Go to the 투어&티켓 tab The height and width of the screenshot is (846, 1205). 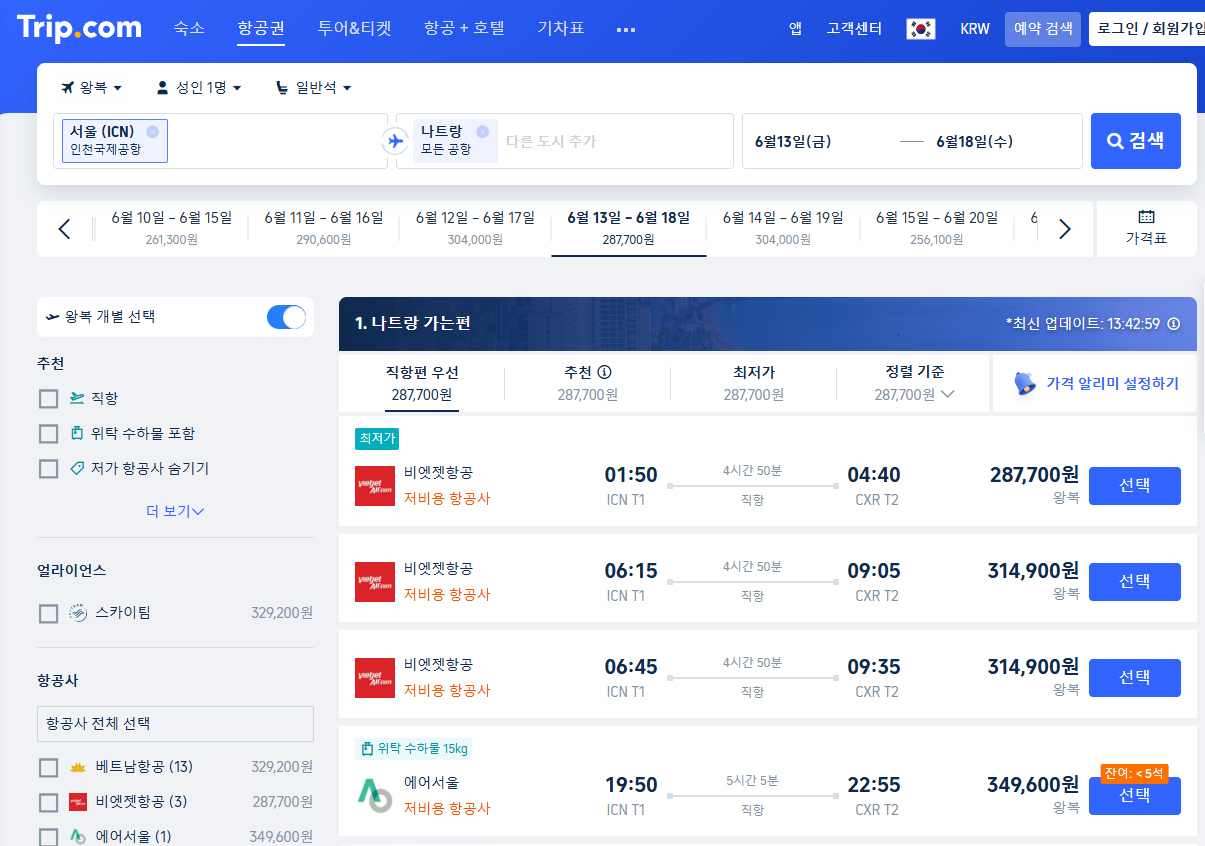point(354,28)
